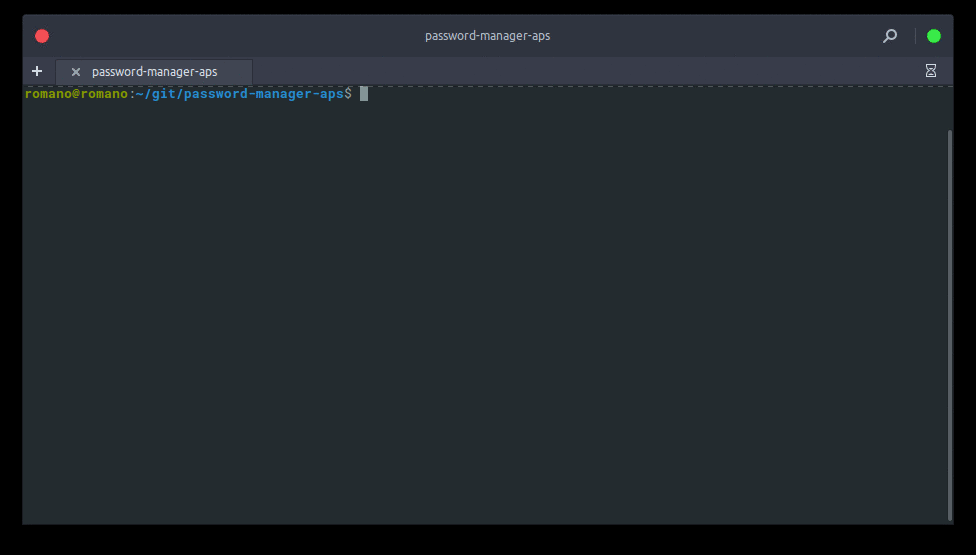Select the password-manager-aps tab

tap(154, 72)
